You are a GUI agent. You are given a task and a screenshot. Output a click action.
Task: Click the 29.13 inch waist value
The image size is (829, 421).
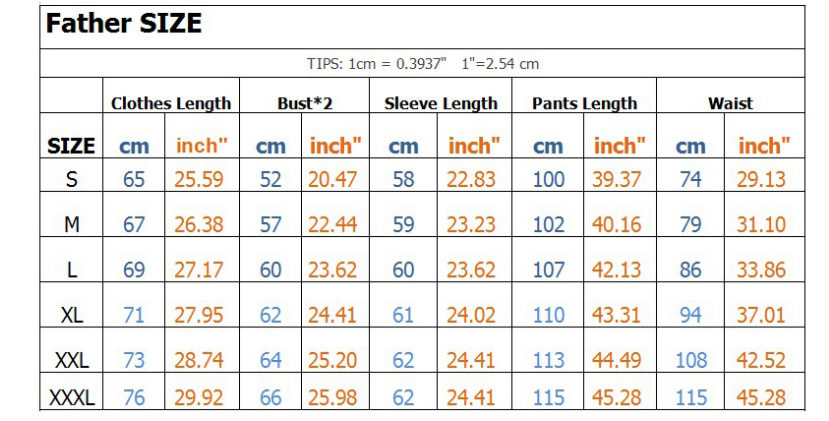coord(761,179)
